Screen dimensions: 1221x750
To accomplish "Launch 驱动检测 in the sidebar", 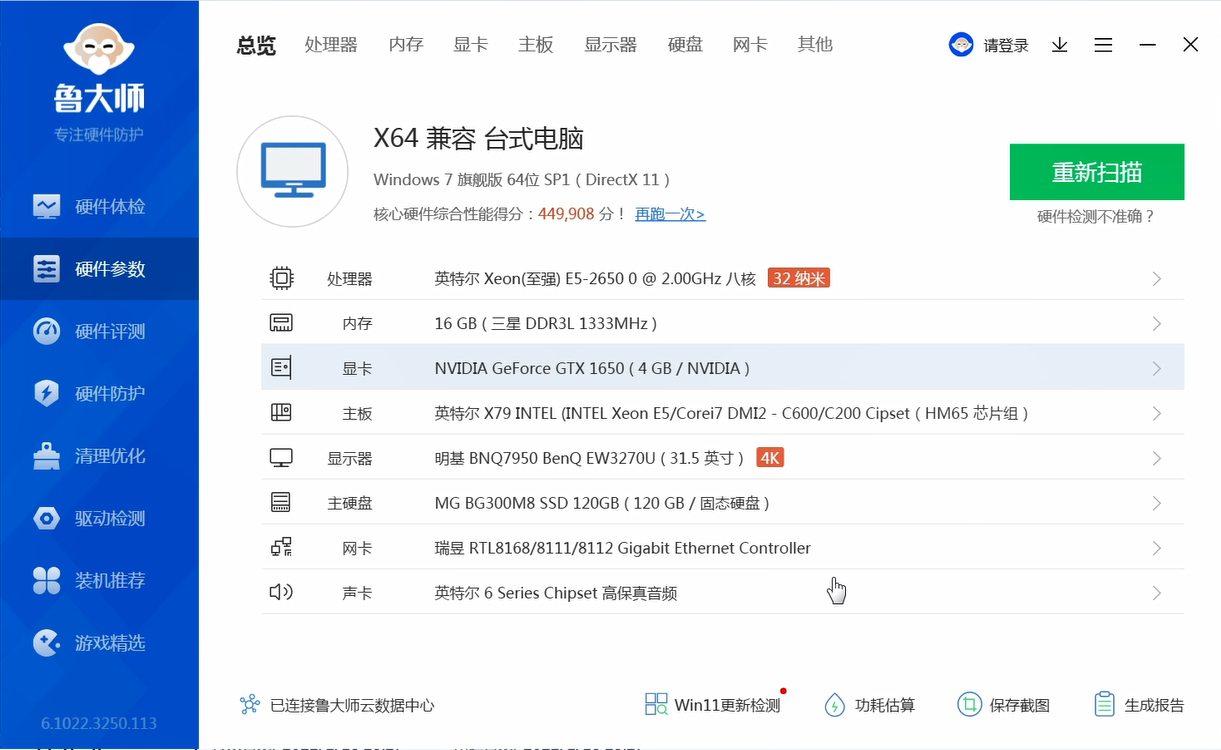I will (x=99, y=518).
